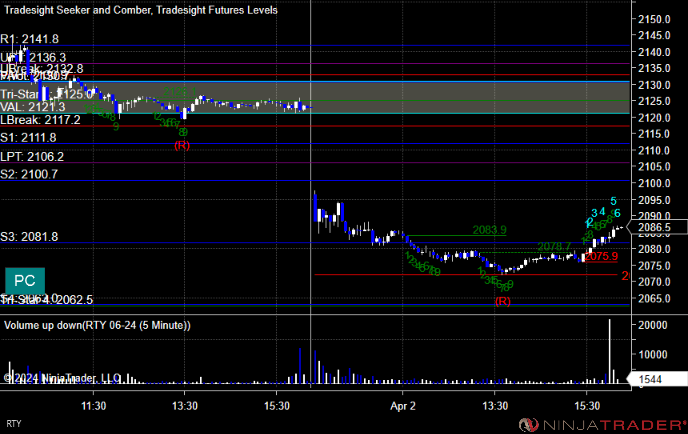Click the Apr 2 date on time axis
The height and width of the screenshot is (434, 688).
point(403,406)
